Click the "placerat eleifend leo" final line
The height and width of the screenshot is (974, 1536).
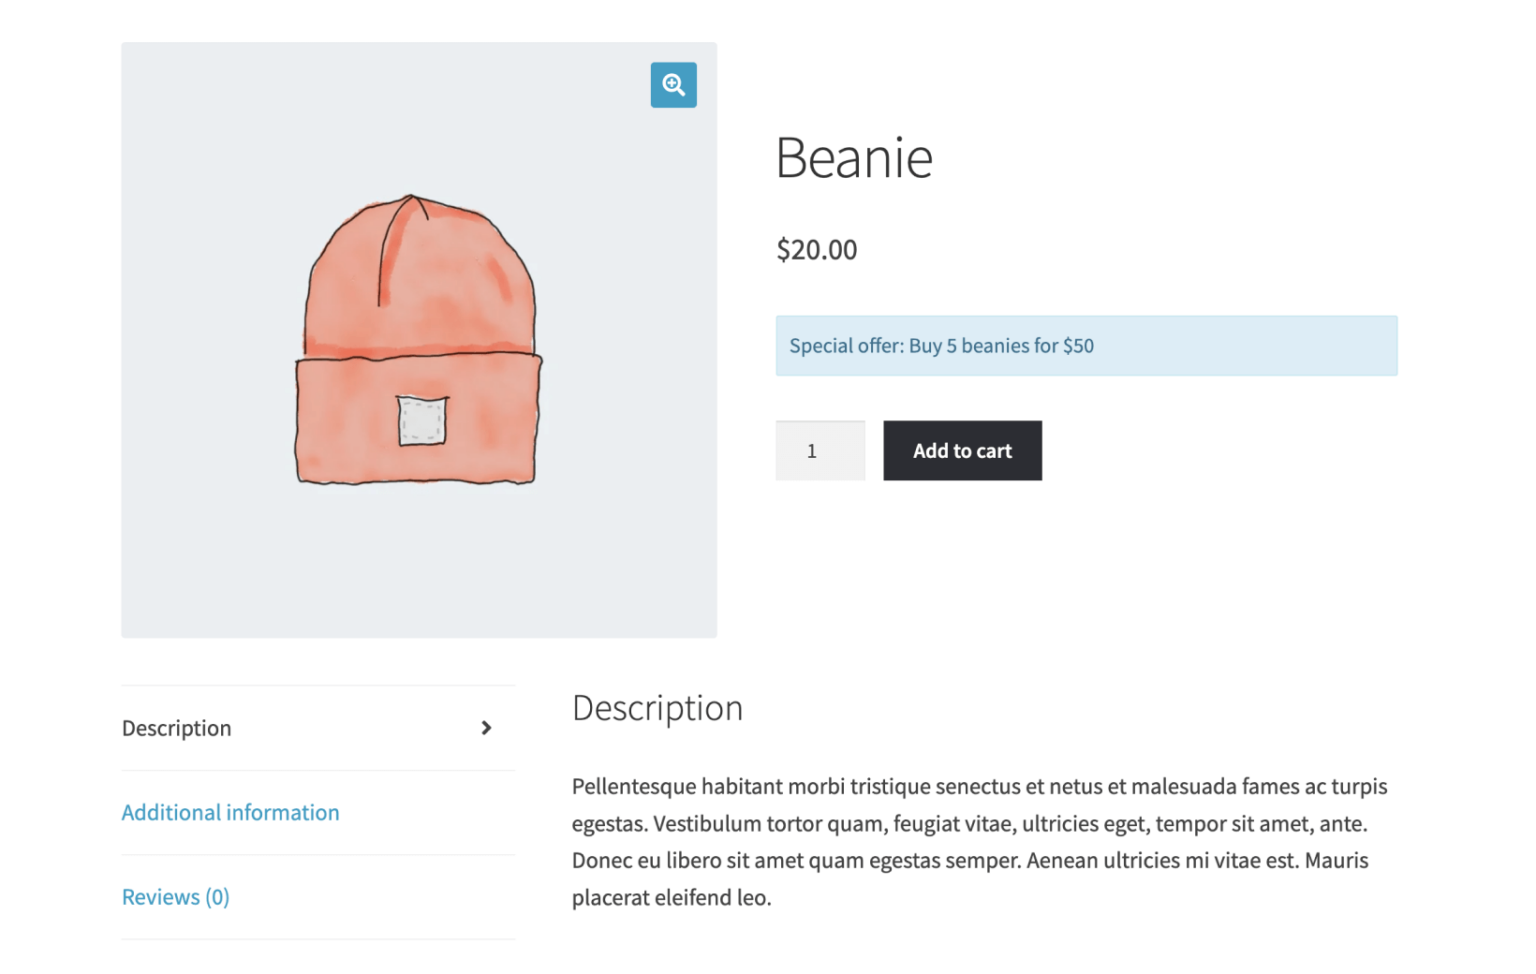click(671, 898)
